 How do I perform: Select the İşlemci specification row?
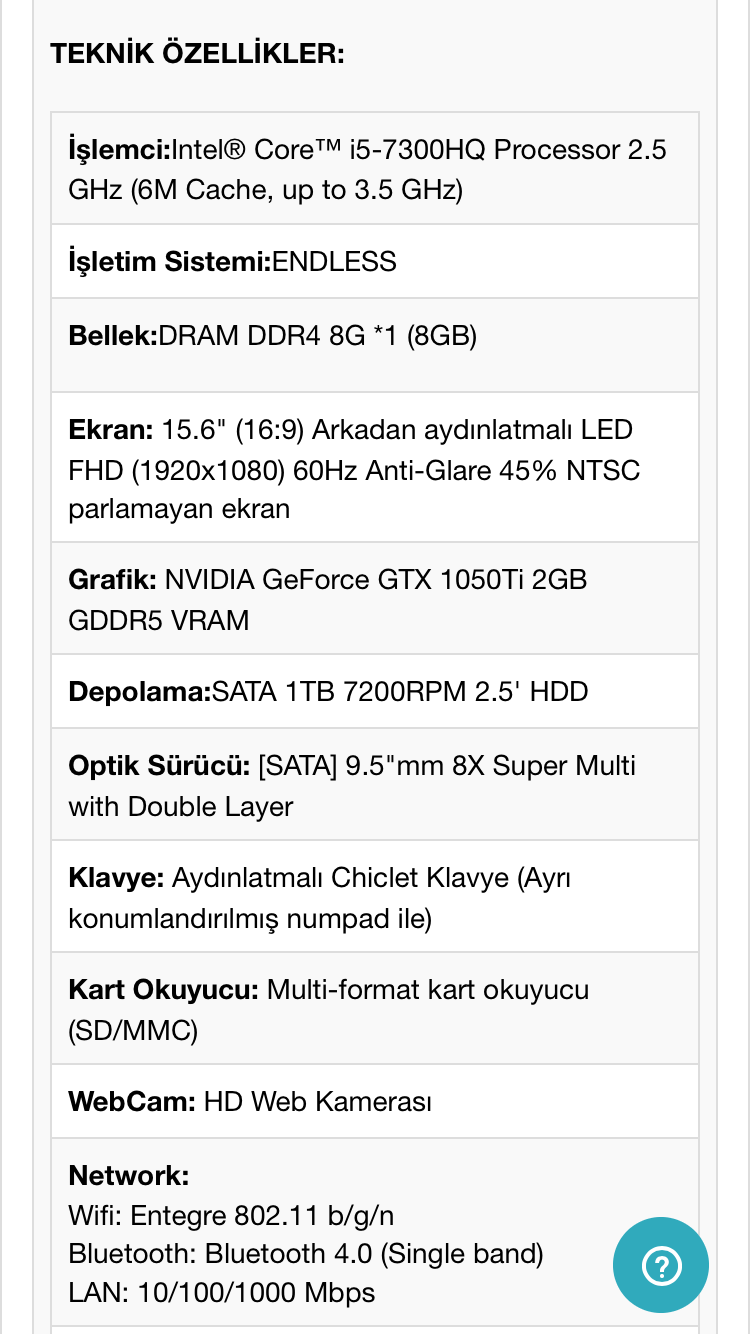pos(375,168)
